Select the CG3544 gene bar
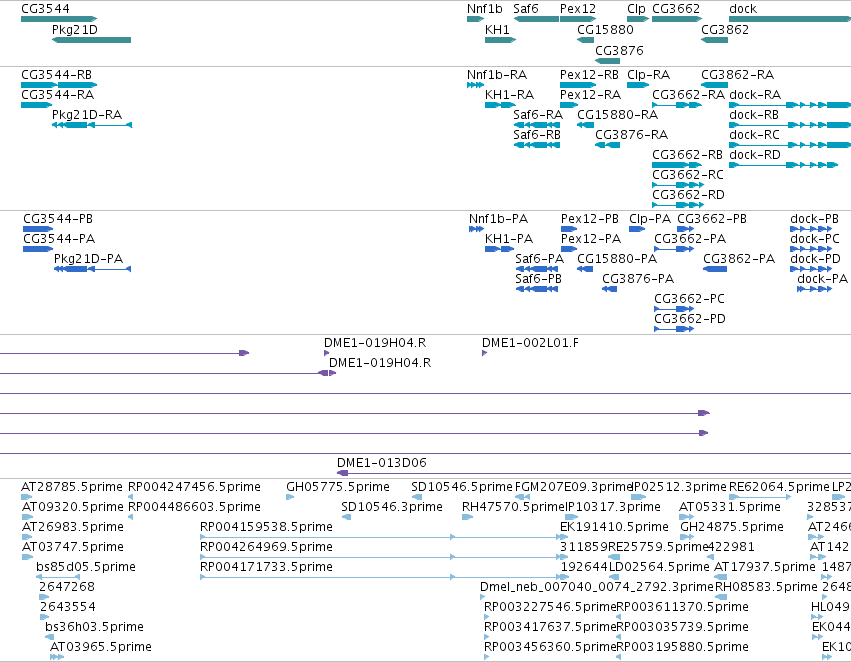Screen dimensions: 851x662 click(x=59, y=19)
